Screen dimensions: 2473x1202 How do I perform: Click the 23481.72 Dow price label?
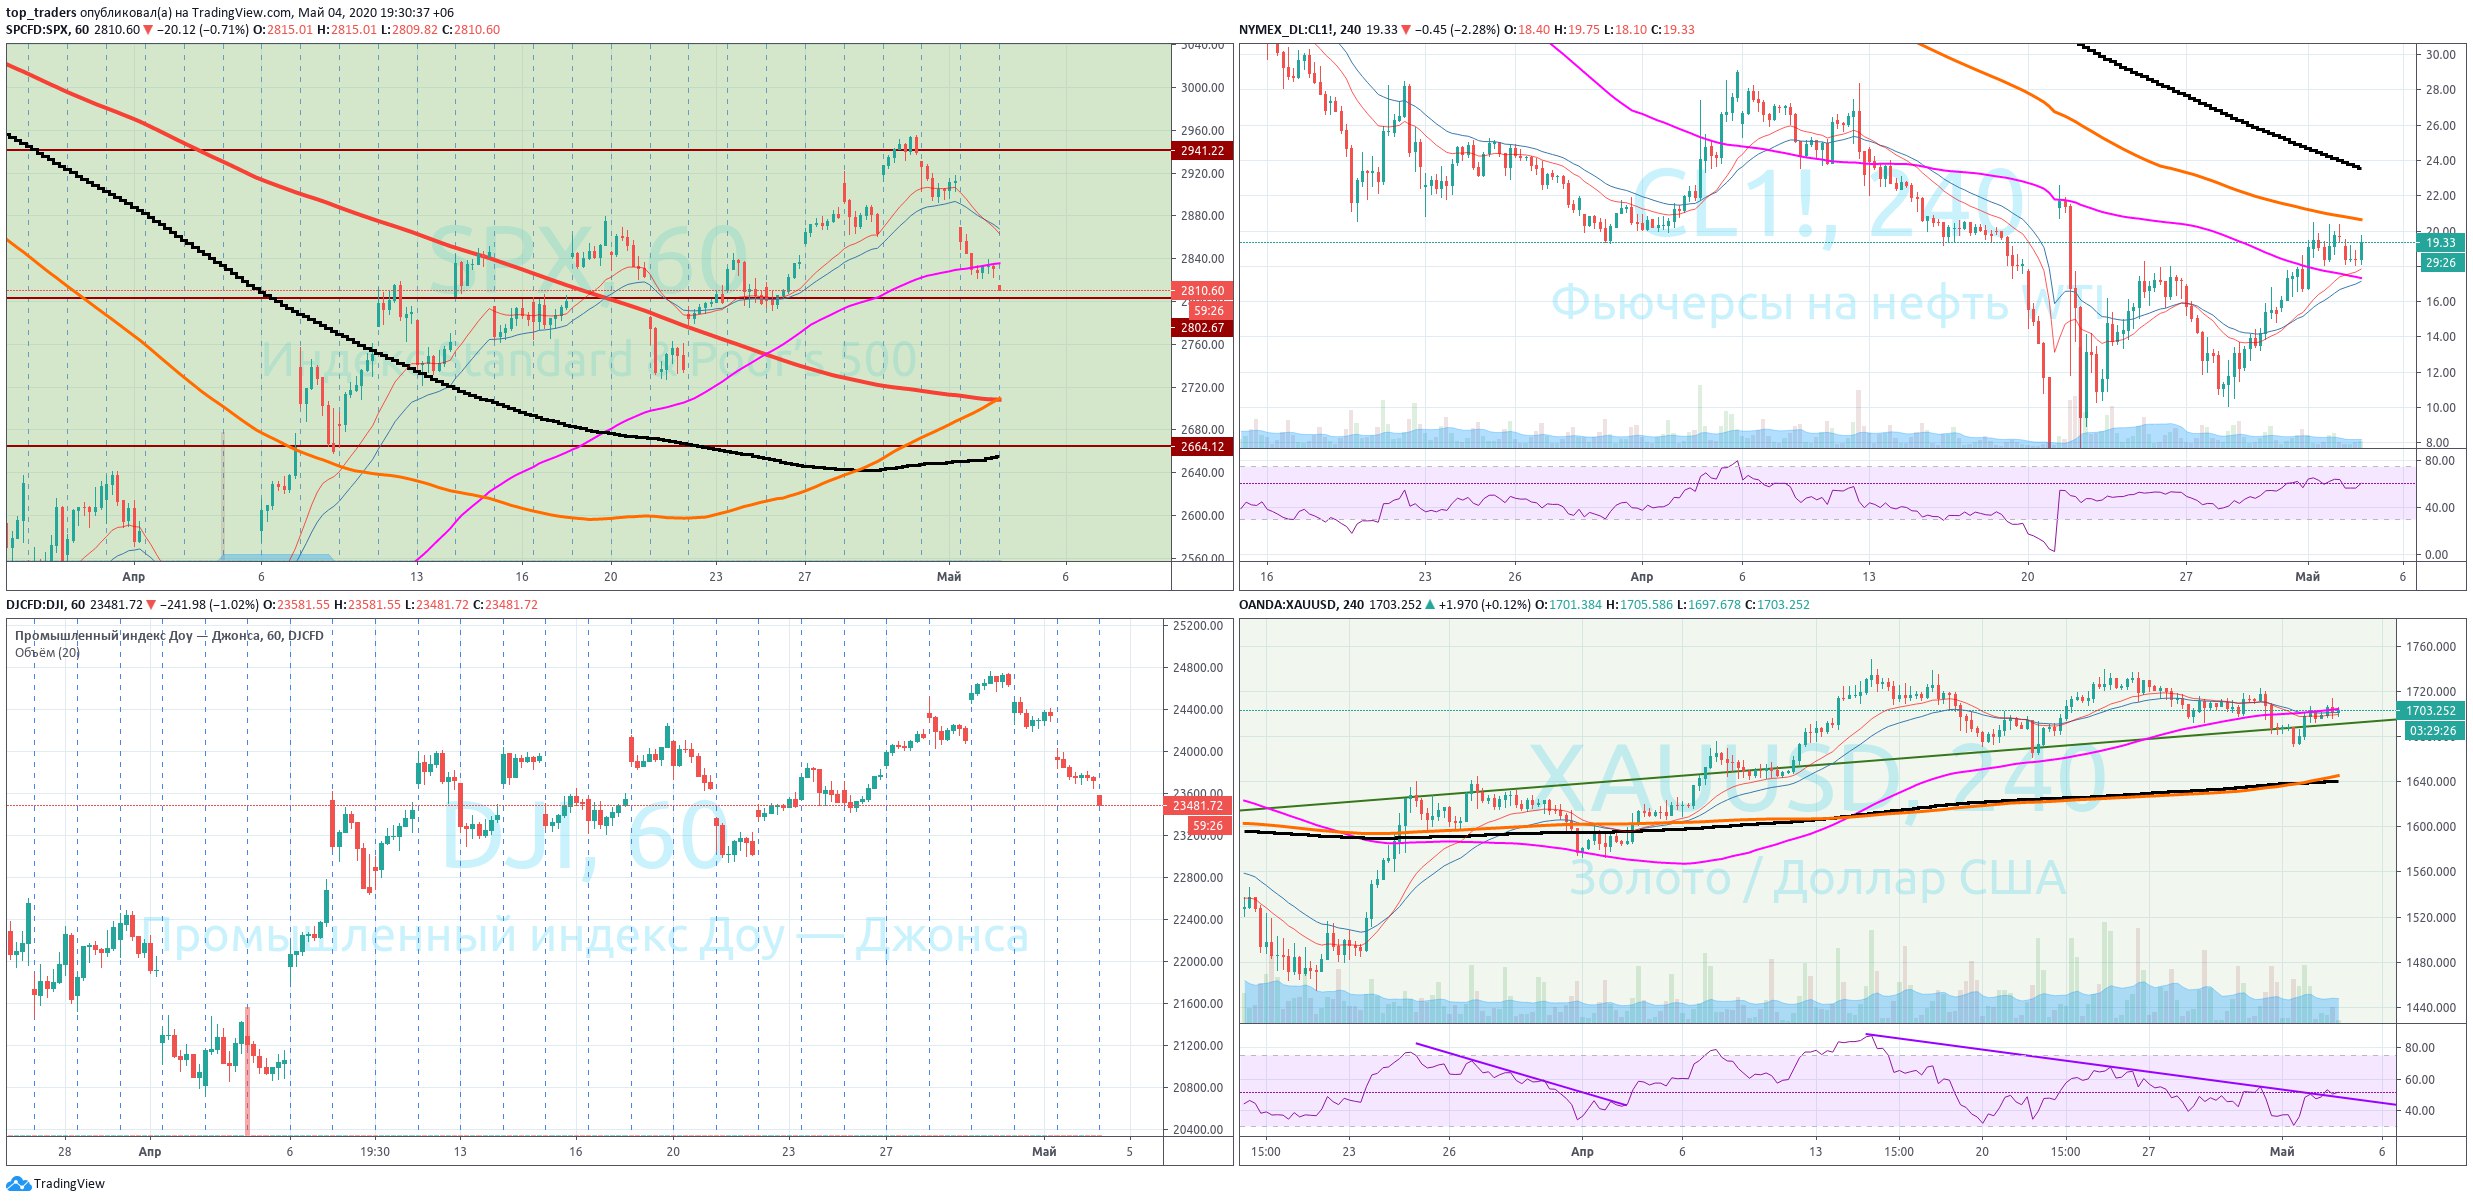(x=1198, y=806)
